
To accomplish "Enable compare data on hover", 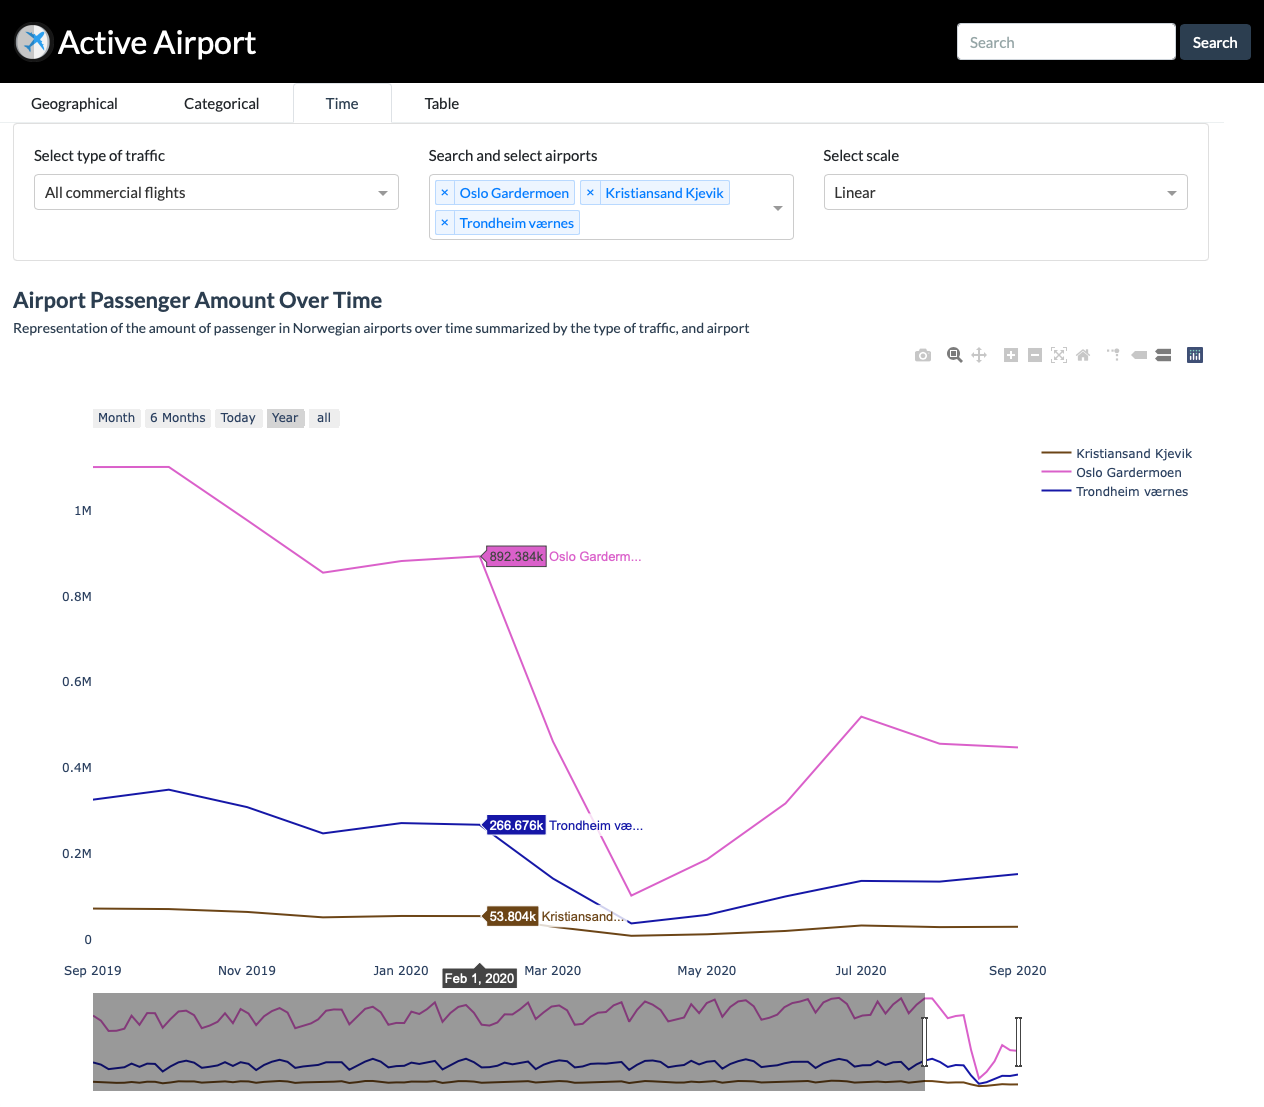I will 1163,355.
